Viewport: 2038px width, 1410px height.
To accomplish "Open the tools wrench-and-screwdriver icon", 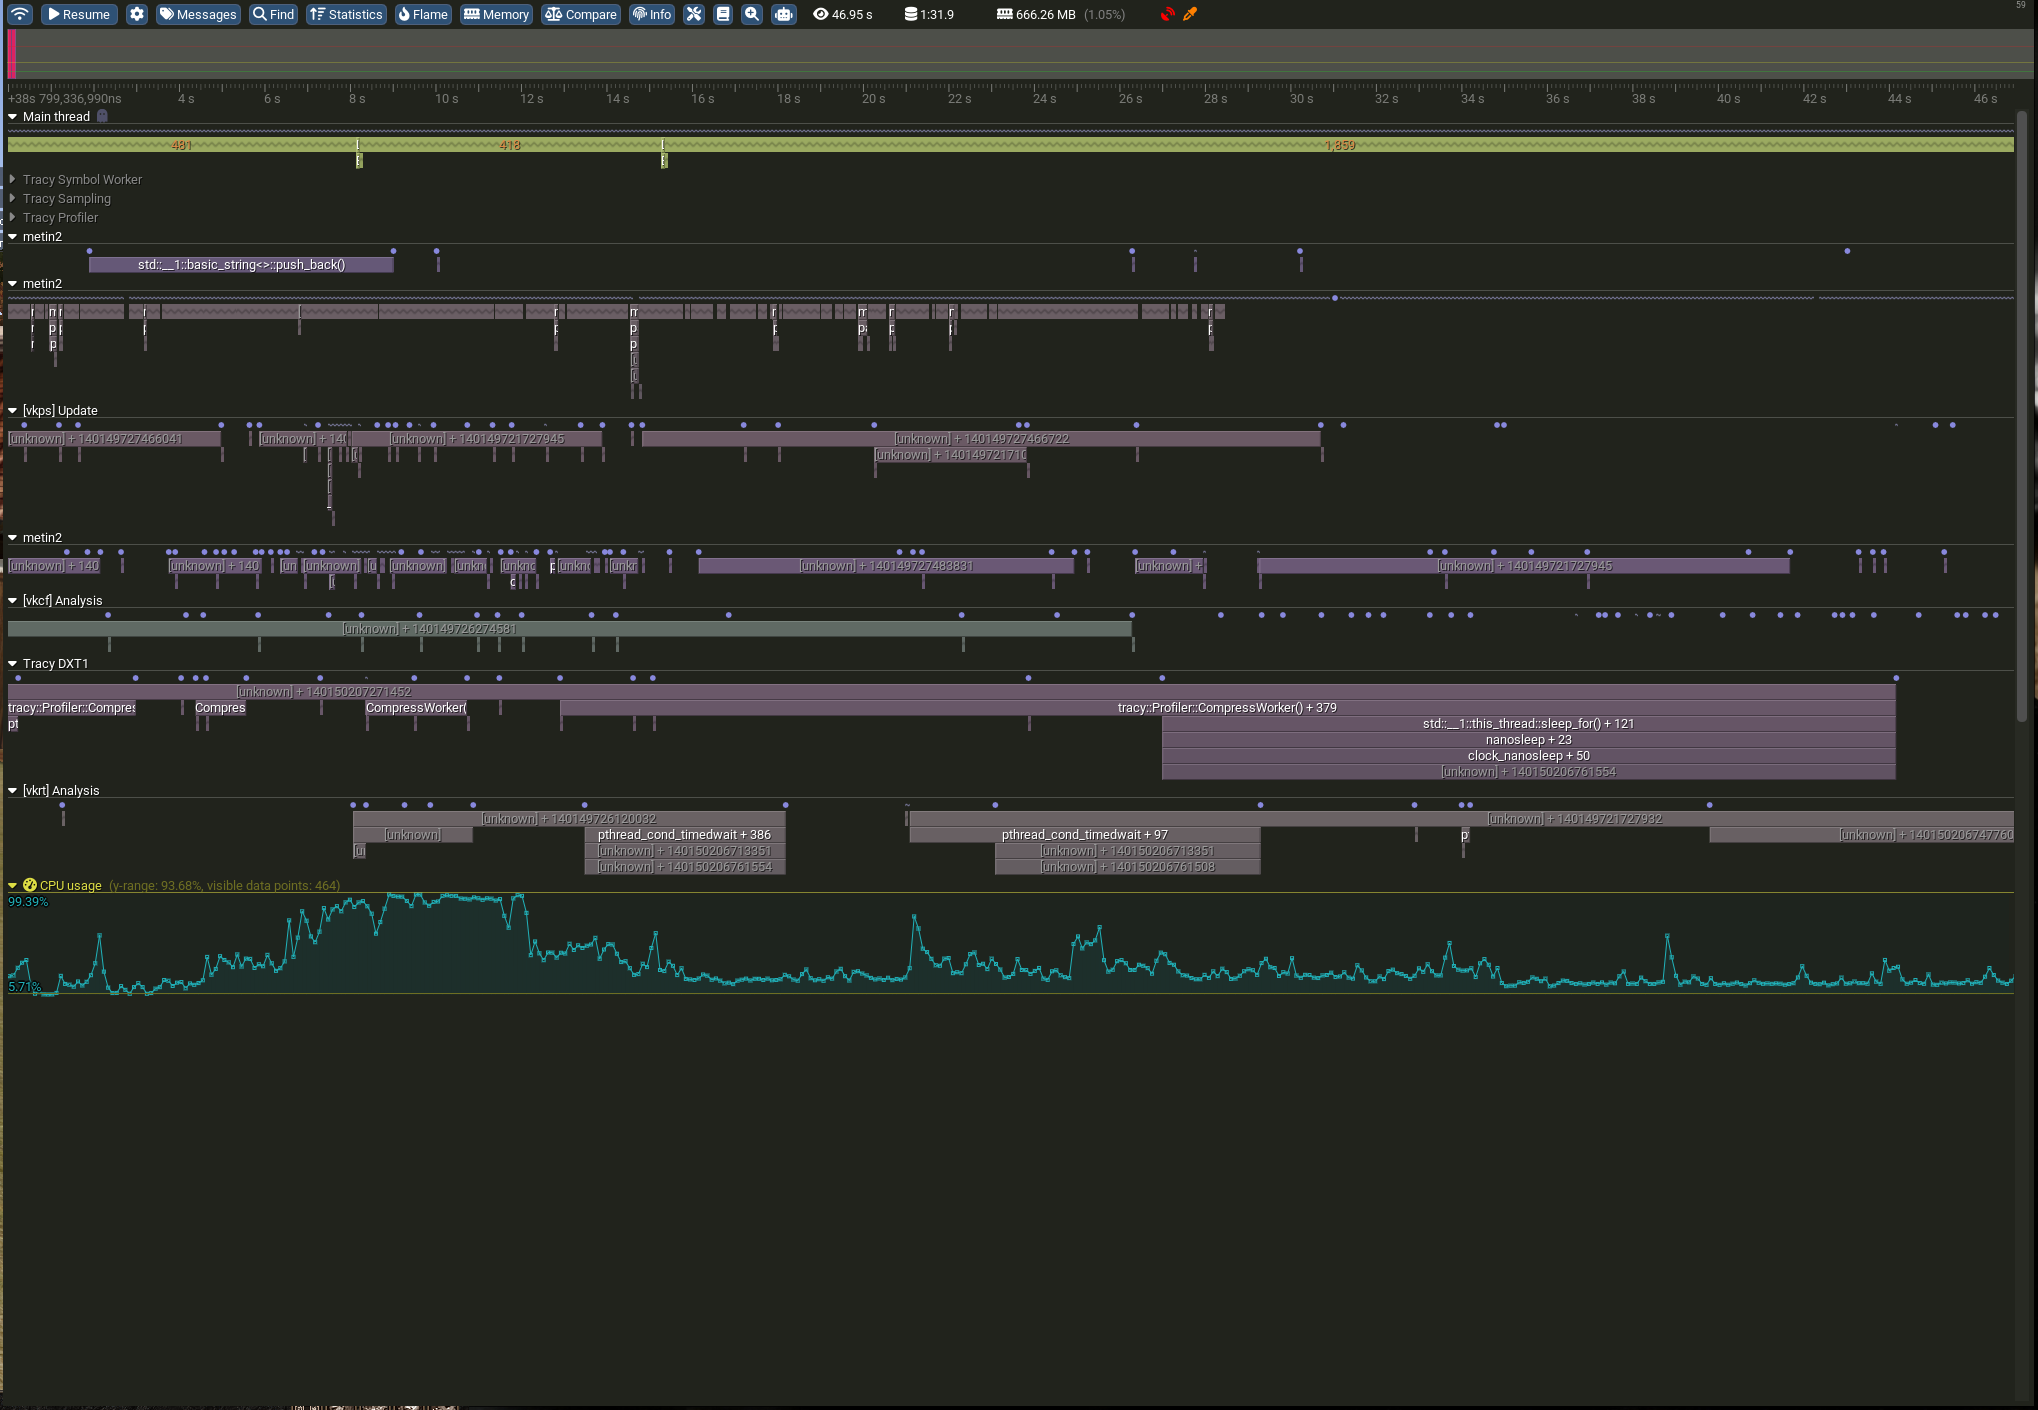I will point(694,14).
